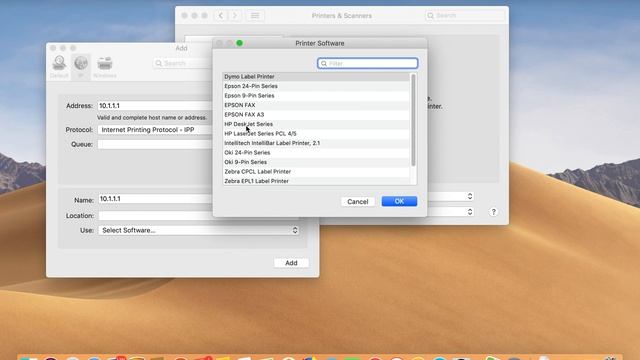Focus the Filter field in Printer Software
640x360 pixels.
pos(368,63)
